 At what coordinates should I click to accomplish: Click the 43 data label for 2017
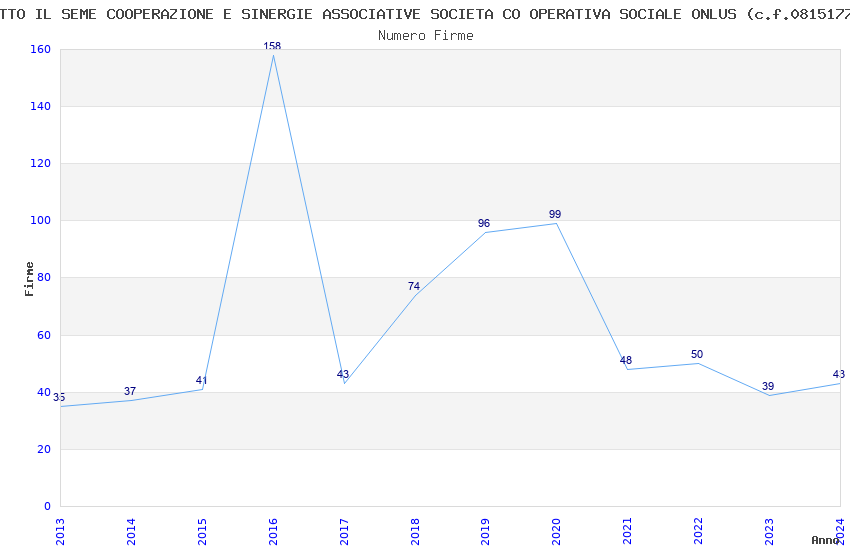point(343,374)
